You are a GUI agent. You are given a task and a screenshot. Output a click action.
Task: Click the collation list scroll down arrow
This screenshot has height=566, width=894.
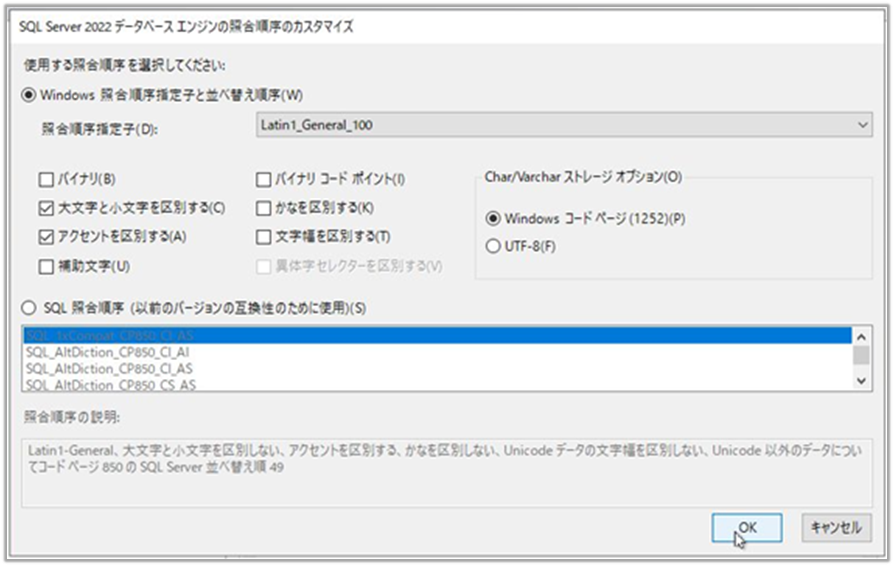pyautogui.click(x=862, y=381)
